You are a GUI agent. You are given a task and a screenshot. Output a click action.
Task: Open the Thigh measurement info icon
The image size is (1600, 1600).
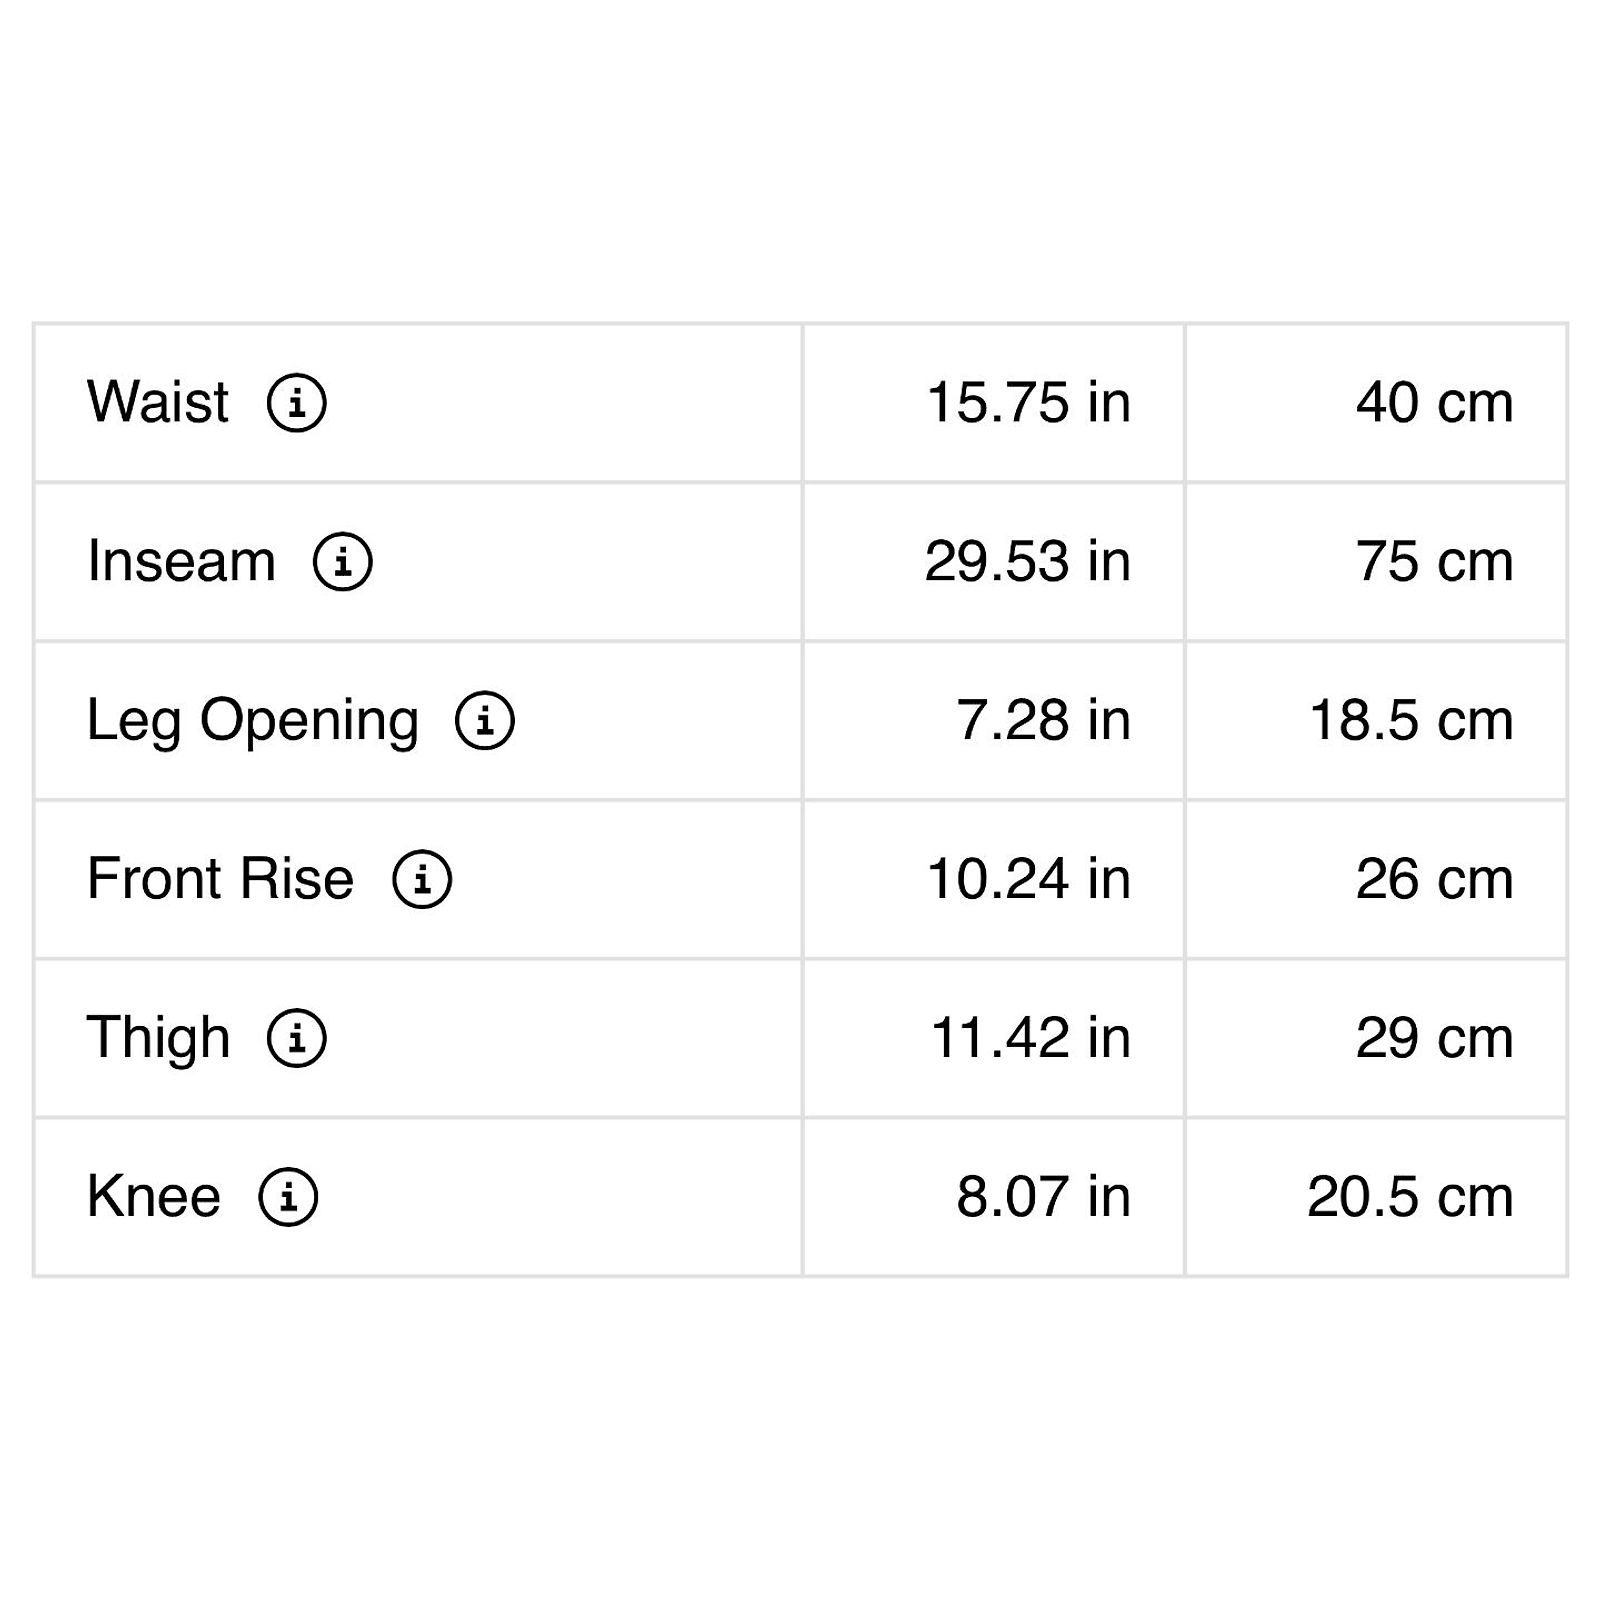[297, 1038]
